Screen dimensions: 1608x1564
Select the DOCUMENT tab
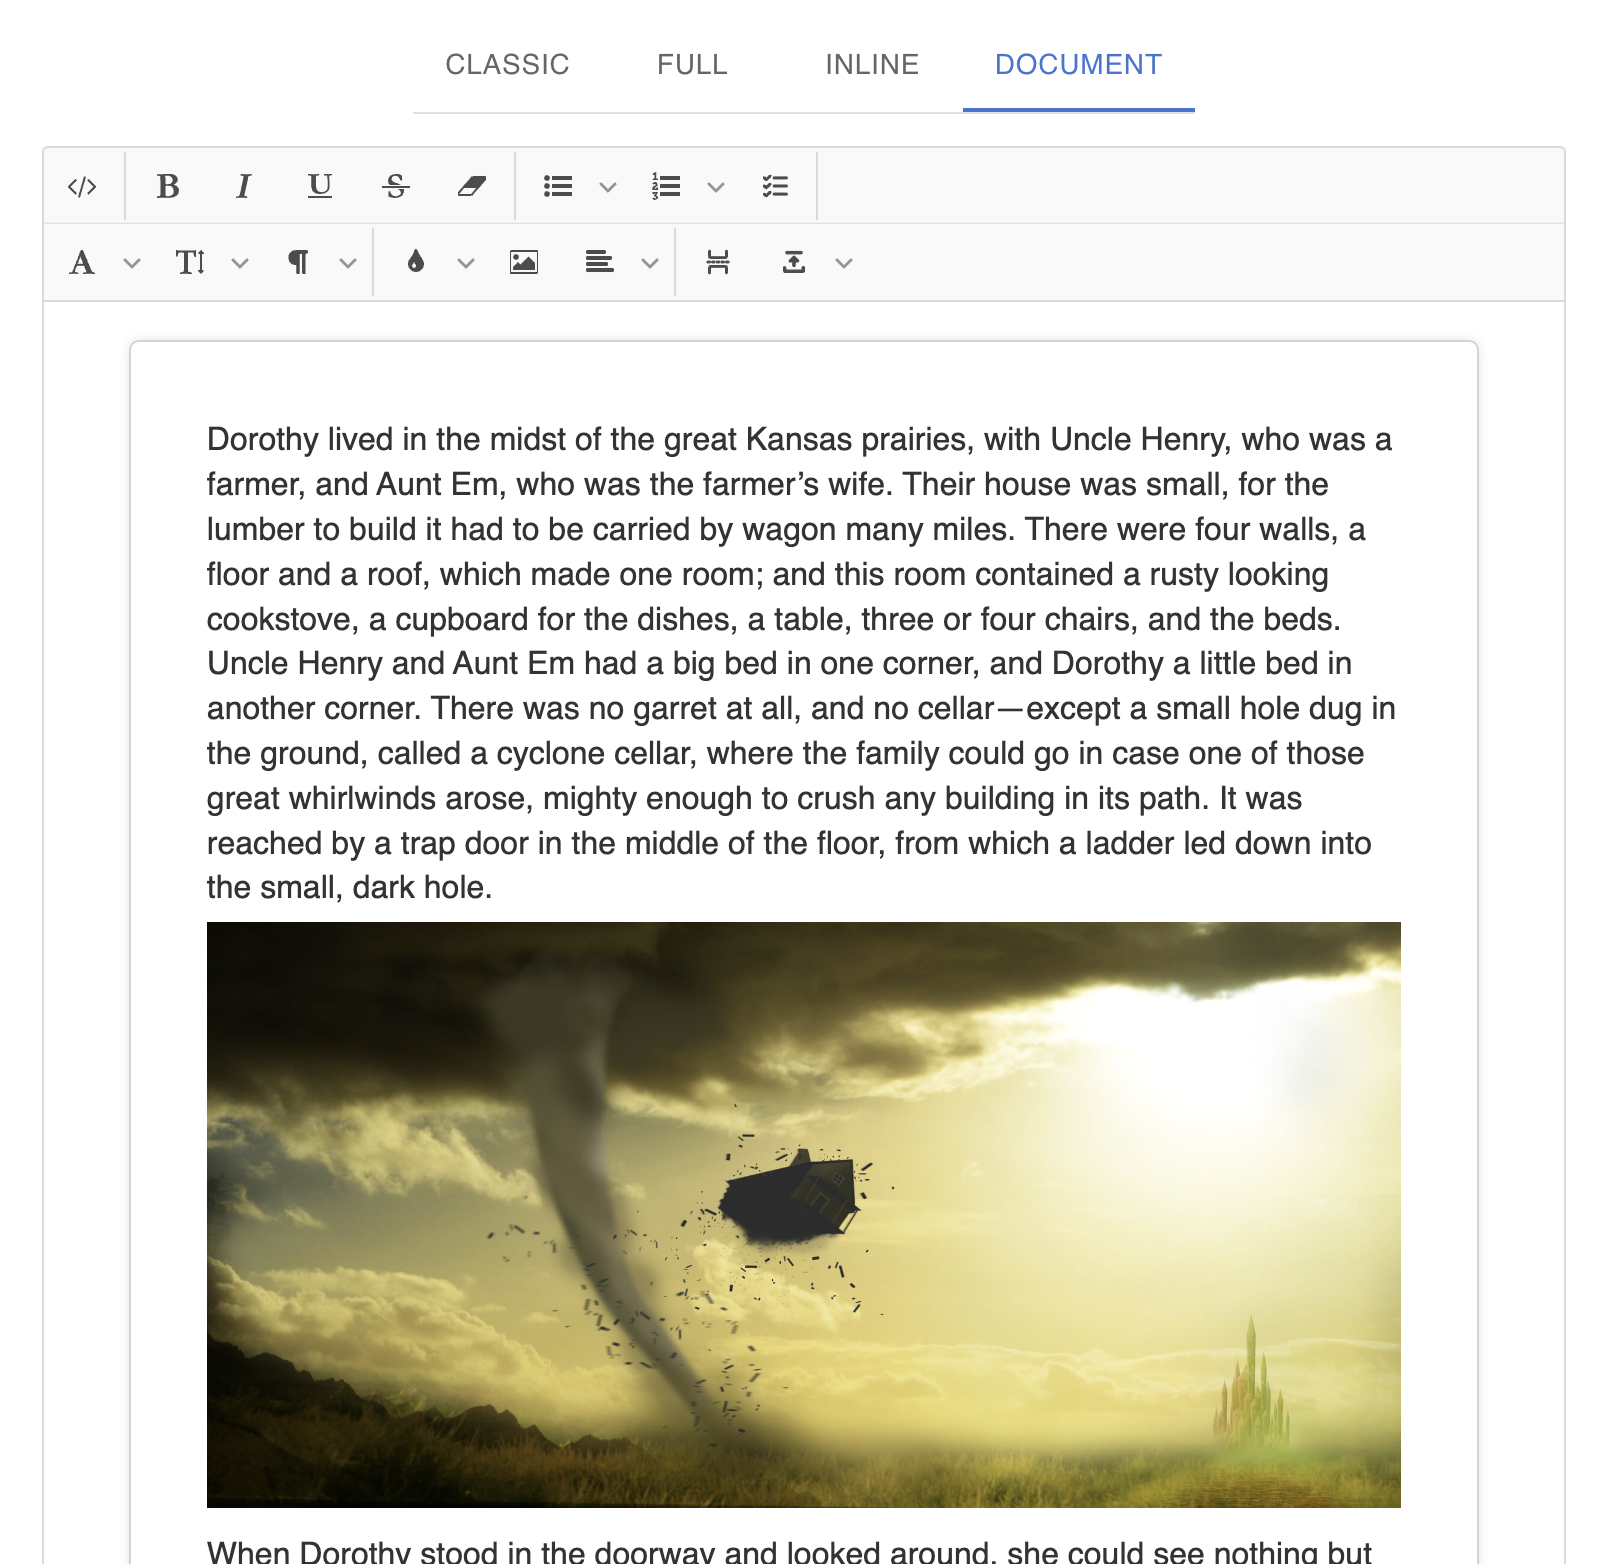point(1078,65)
